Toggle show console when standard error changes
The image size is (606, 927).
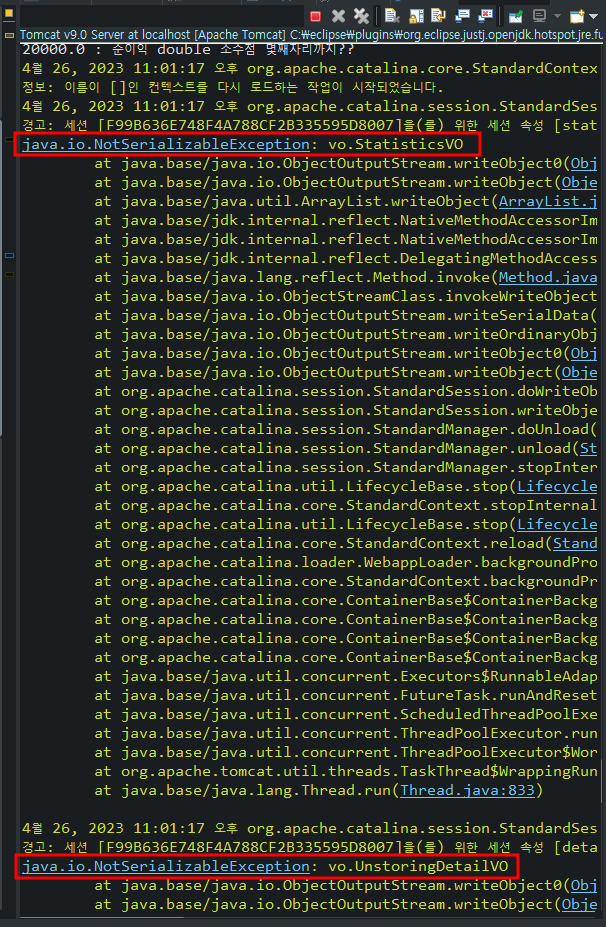point(485,16)
